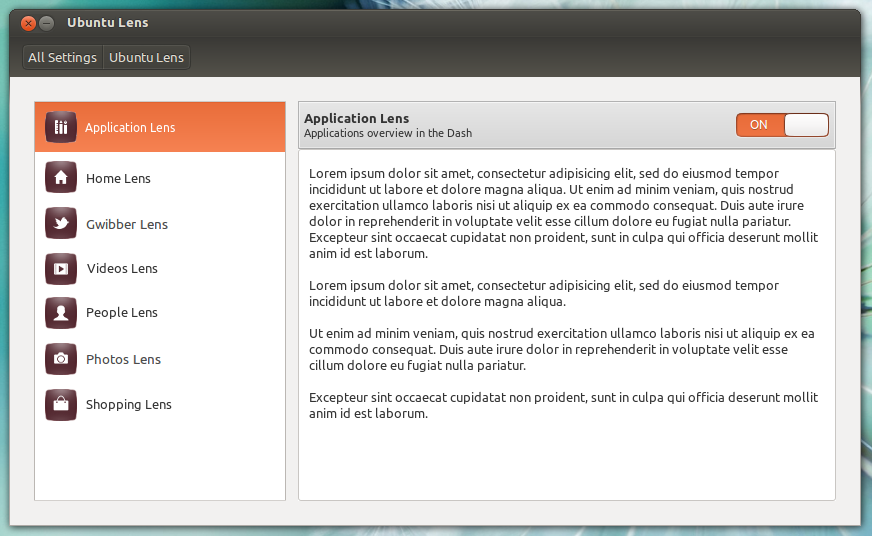This screenshot has height=536, width=872.
Task: Click the Application Lens bookshelf icon
Action: pyautogui.click(x=61, y=127)
